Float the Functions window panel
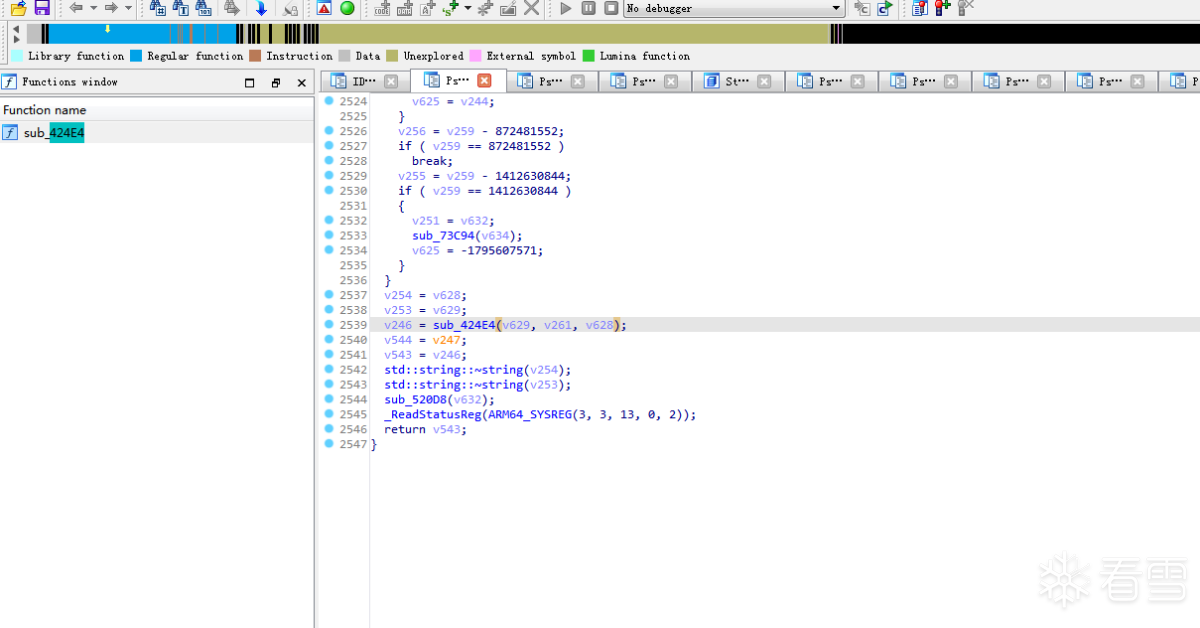This screenshot has width=1200, height=628. (276, 83)
